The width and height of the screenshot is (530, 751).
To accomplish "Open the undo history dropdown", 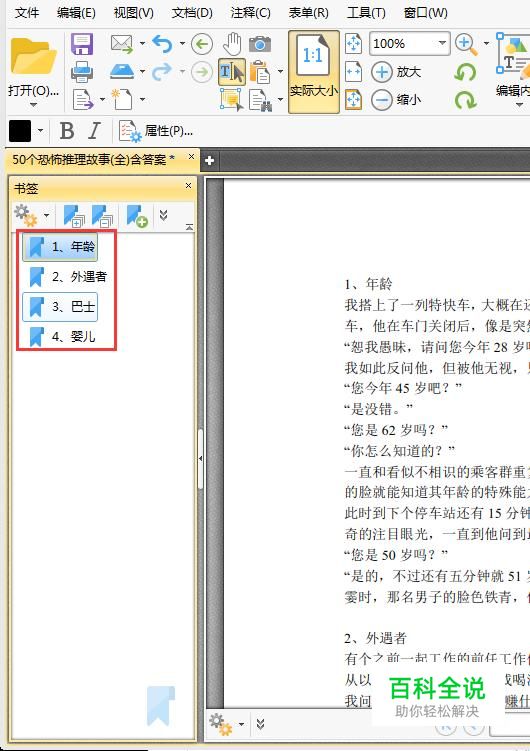I will coord(182,44).
